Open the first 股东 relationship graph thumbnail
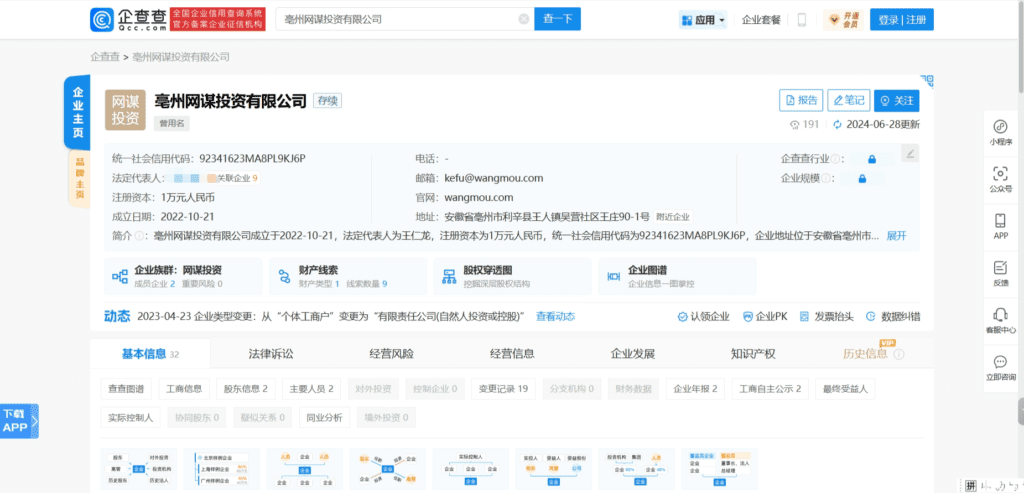 [139, 469]
